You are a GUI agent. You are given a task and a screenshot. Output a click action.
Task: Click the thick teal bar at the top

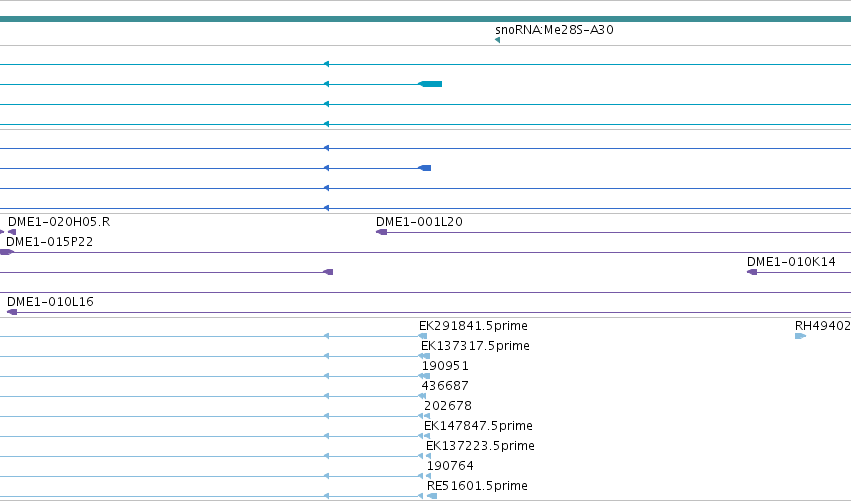click(426, 19)
